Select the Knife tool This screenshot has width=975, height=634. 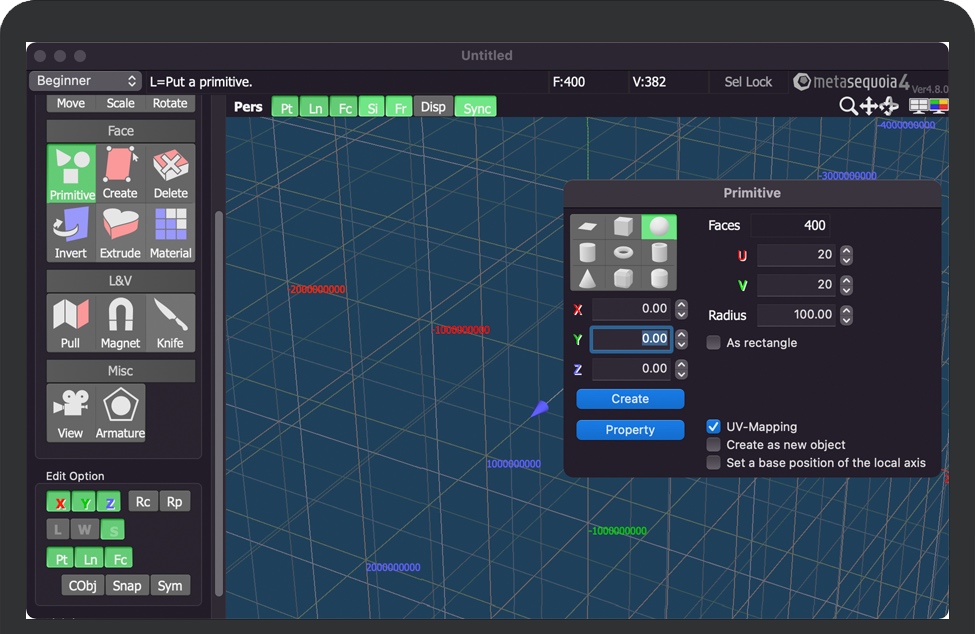pos(170,323)
